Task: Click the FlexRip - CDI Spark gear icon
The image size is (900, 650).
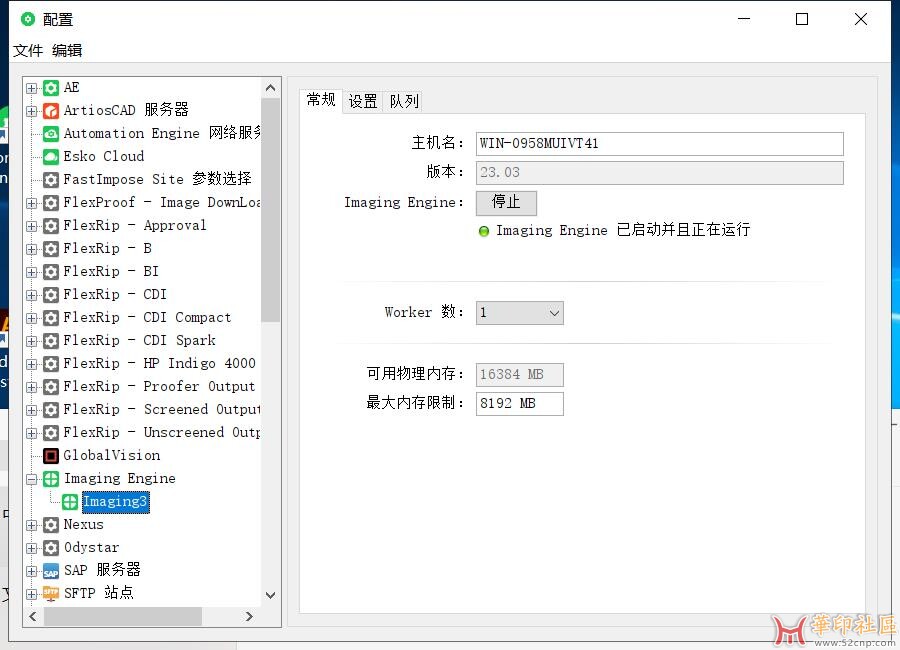Action: tap(51, 341)
